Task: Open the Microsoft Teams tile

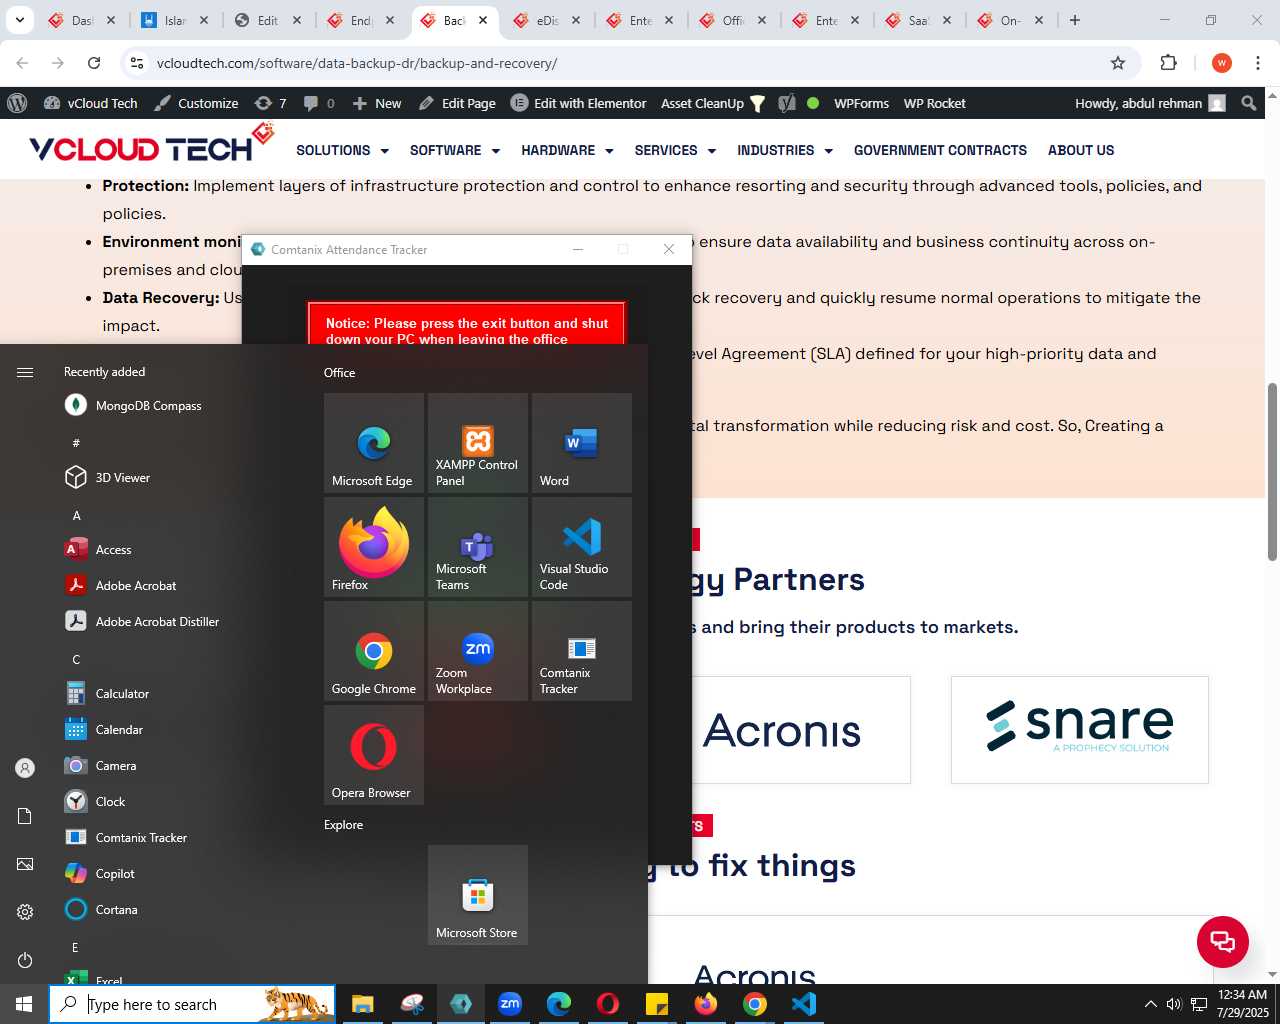Action: click(477, 547)
